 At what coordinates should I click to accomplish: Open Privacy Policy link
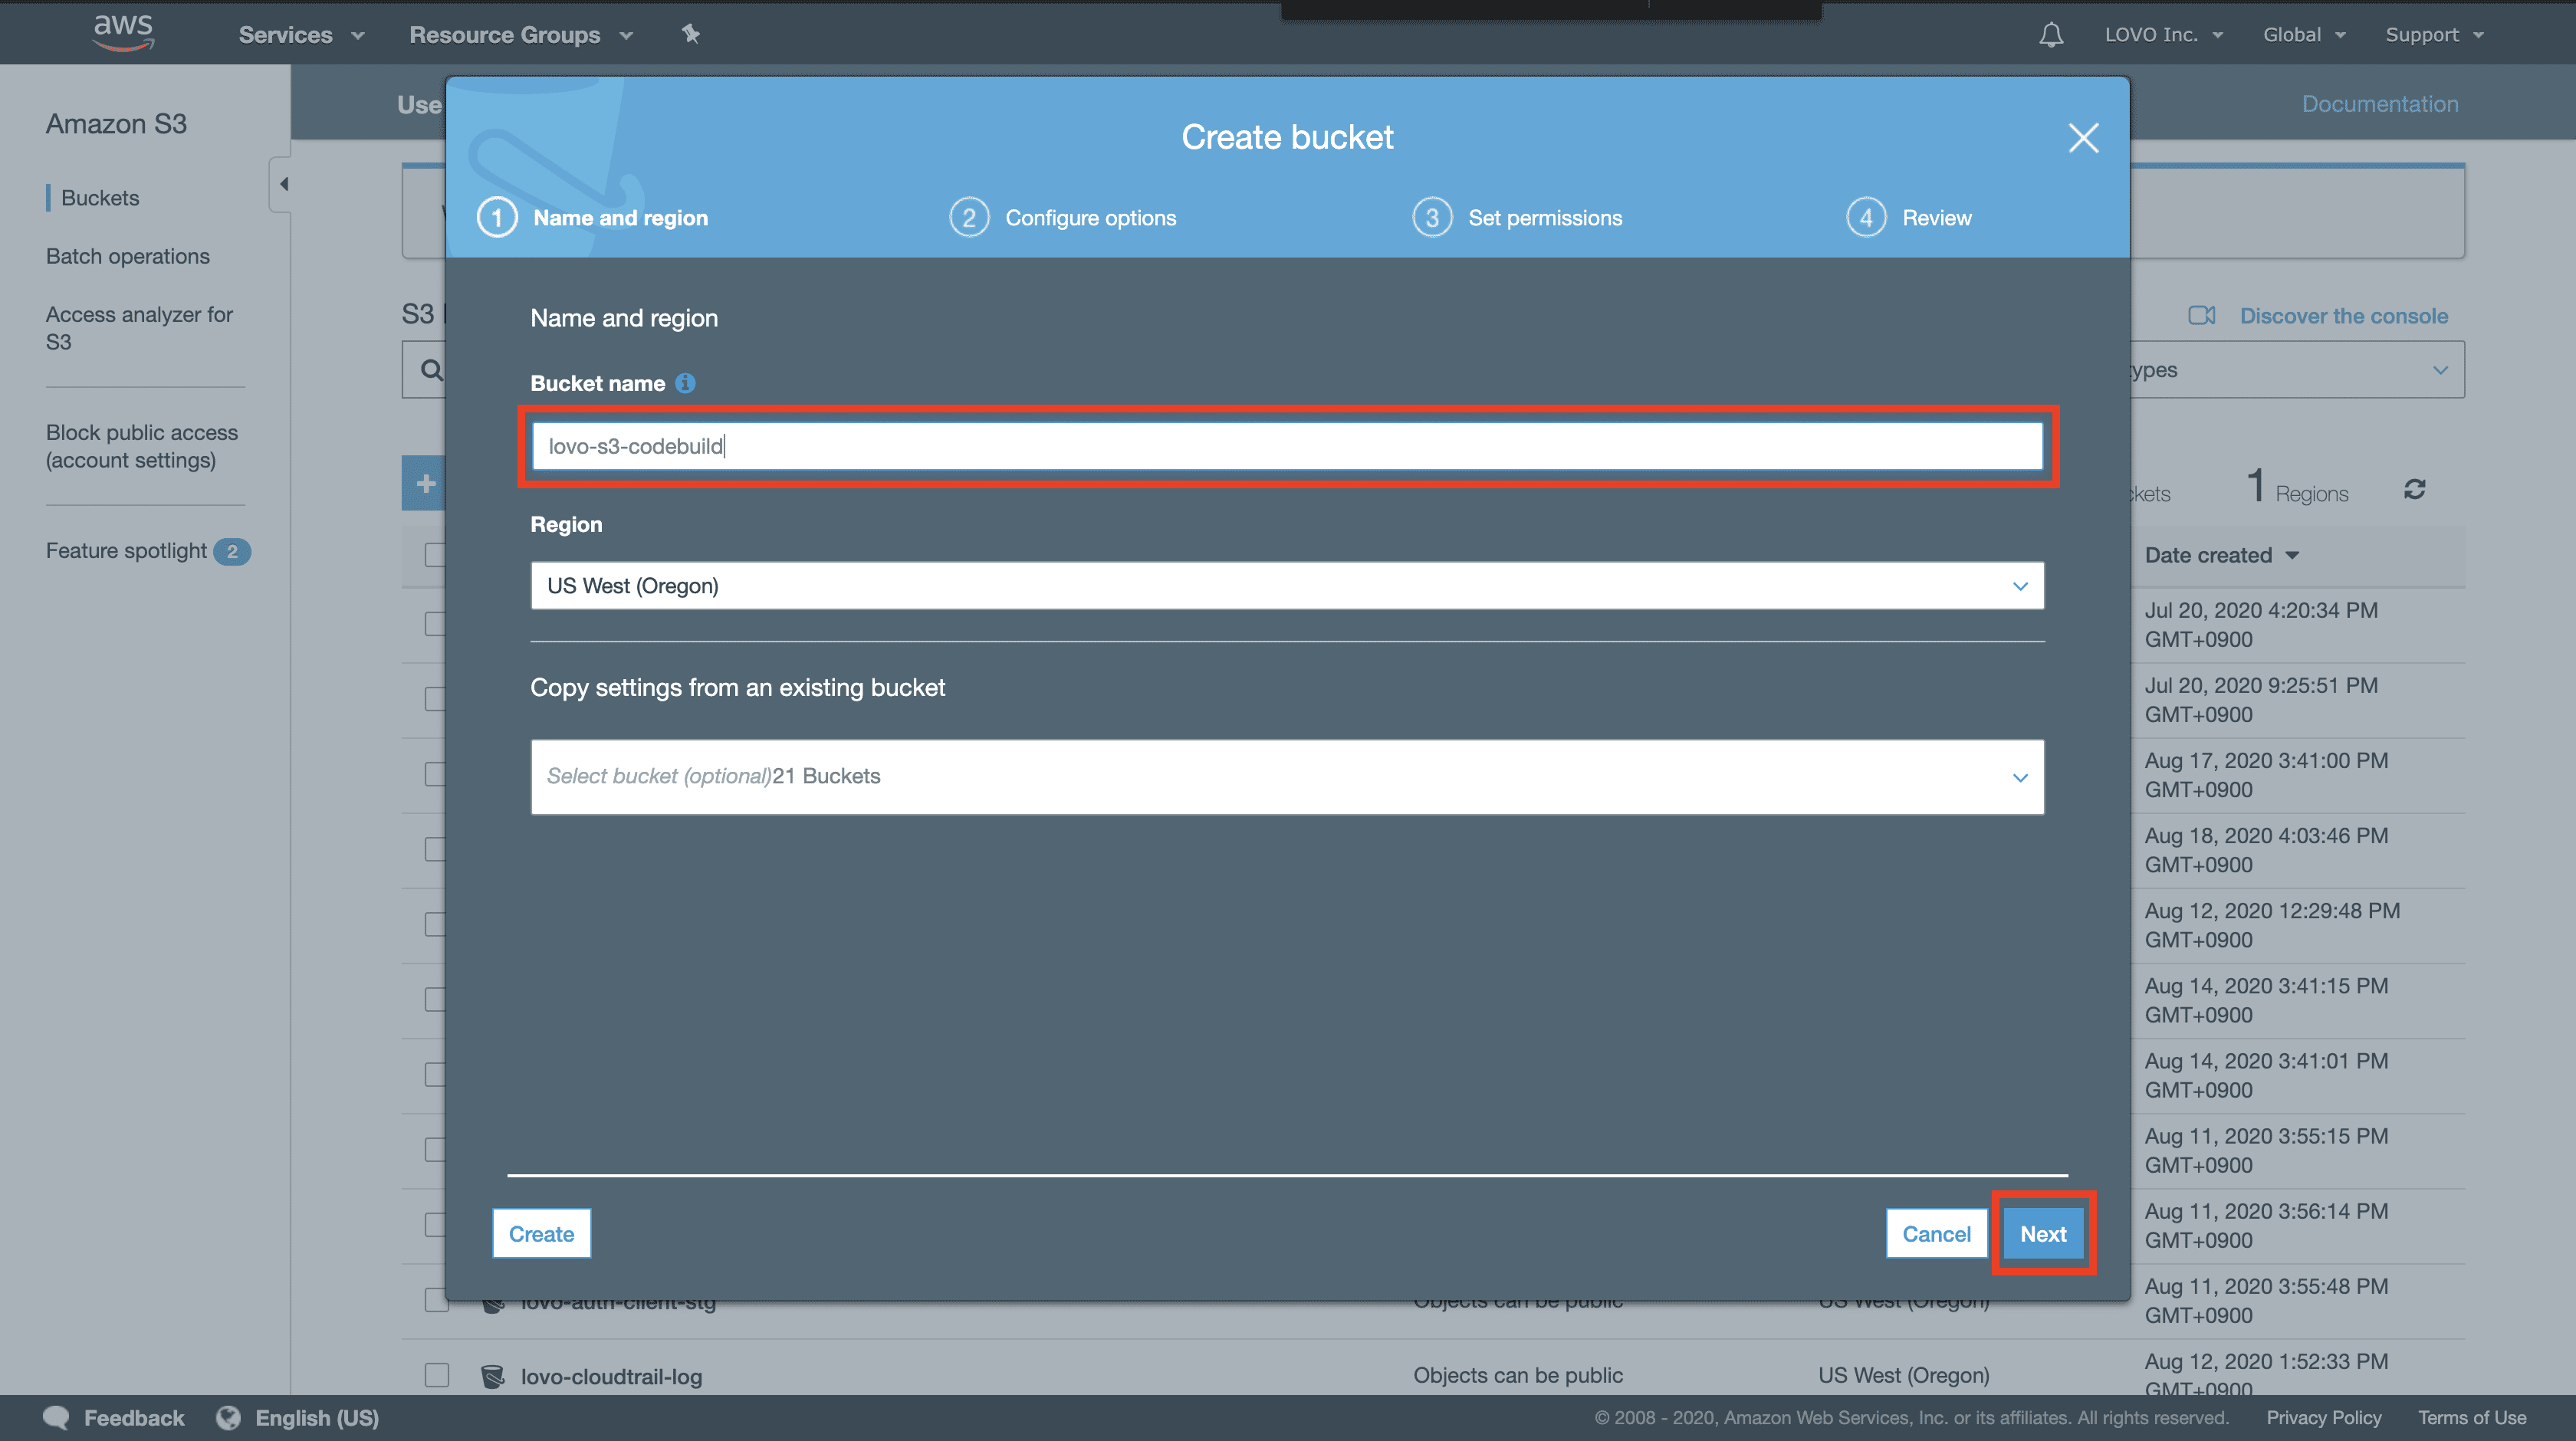pyautogui.click(x=2323, y=1417)
